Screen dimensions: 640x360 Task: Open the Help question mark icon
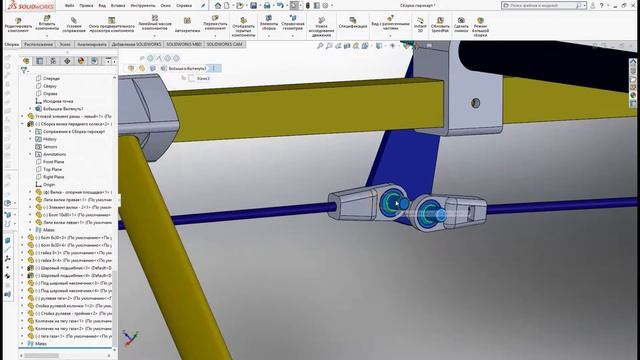(602, 5)
